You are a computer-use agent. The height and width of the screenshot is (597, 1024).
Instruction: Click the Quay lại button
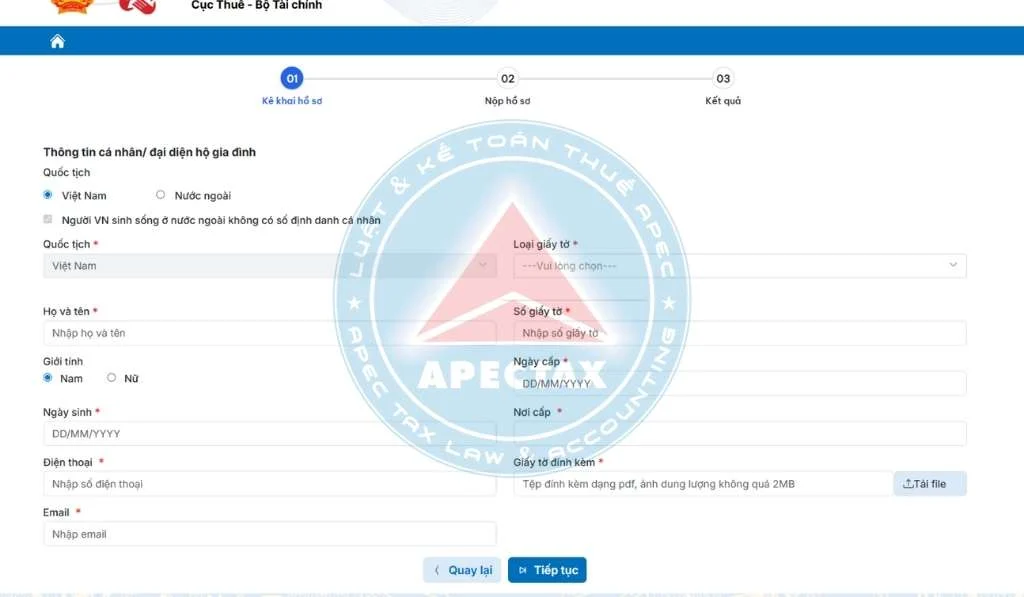click(x=462, y=570)
